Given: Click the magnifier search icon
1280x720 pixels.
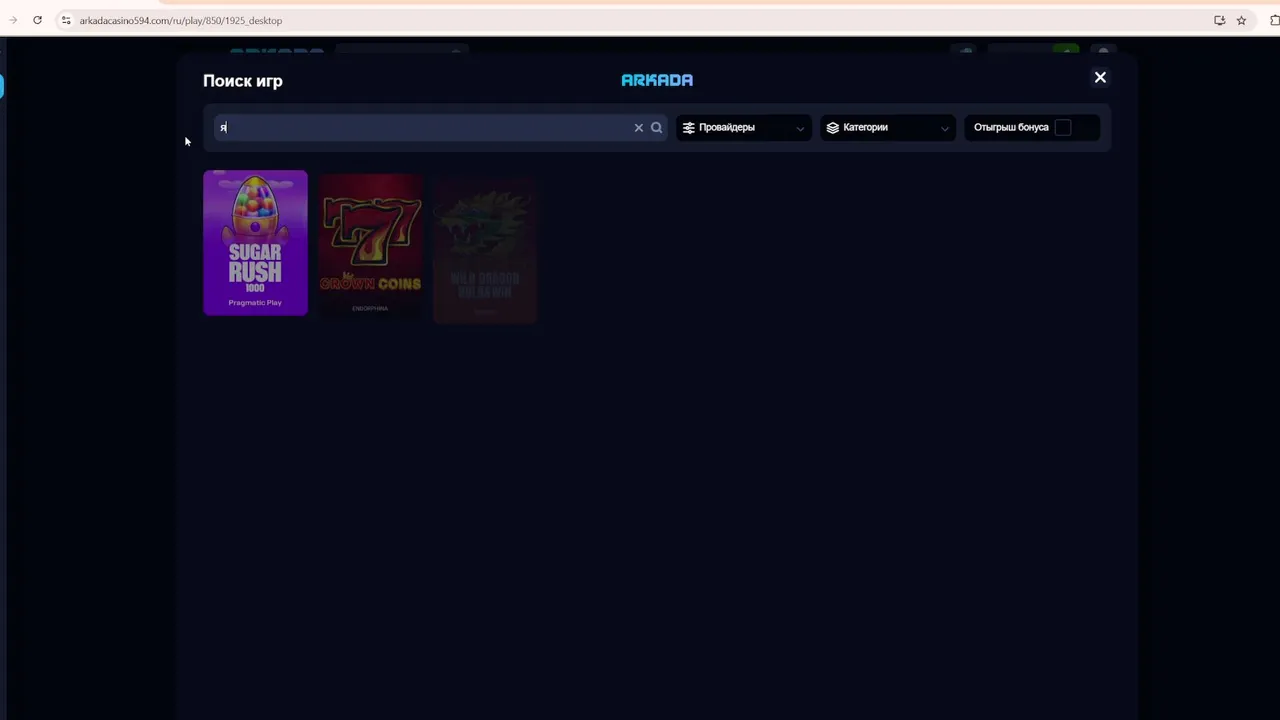Looking at the screenshot, I should [x=657, y=128].
